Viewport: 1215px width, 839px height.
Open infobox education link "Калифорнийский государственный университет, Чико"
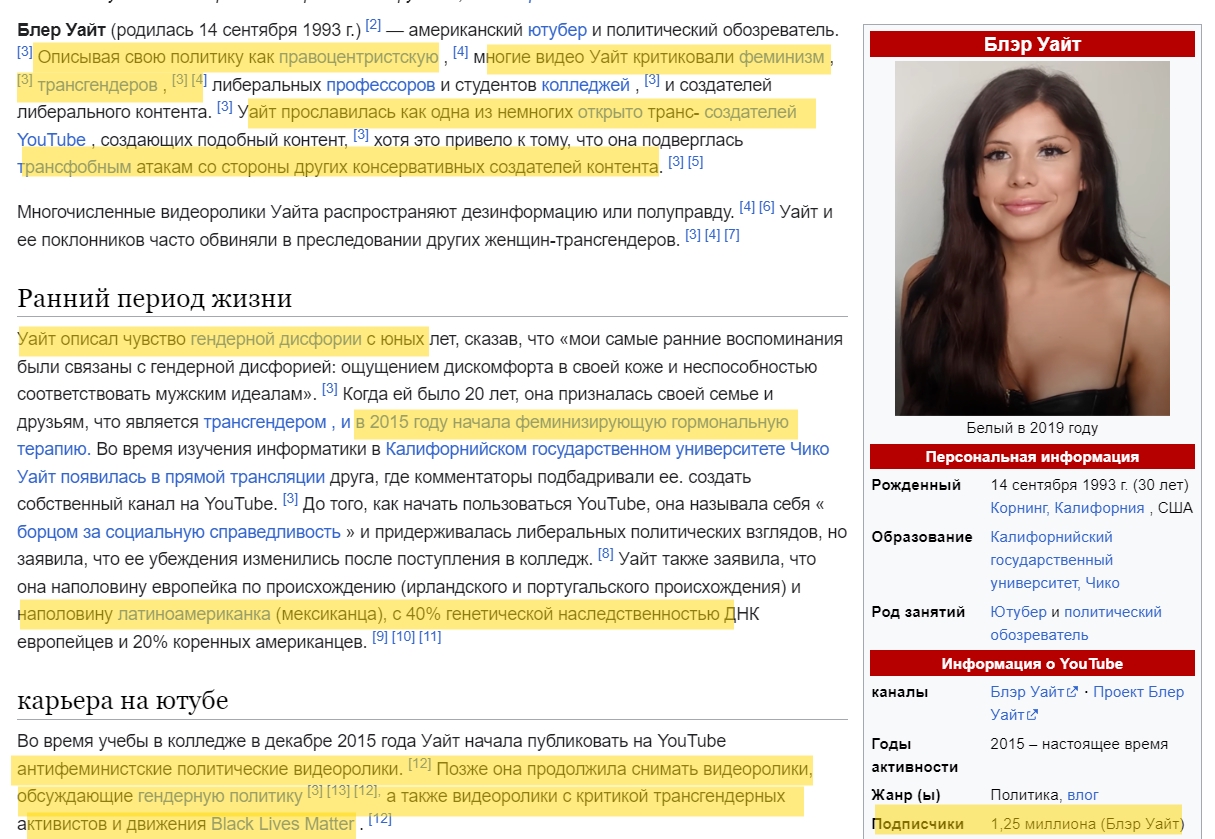[x=1055, y=560]
